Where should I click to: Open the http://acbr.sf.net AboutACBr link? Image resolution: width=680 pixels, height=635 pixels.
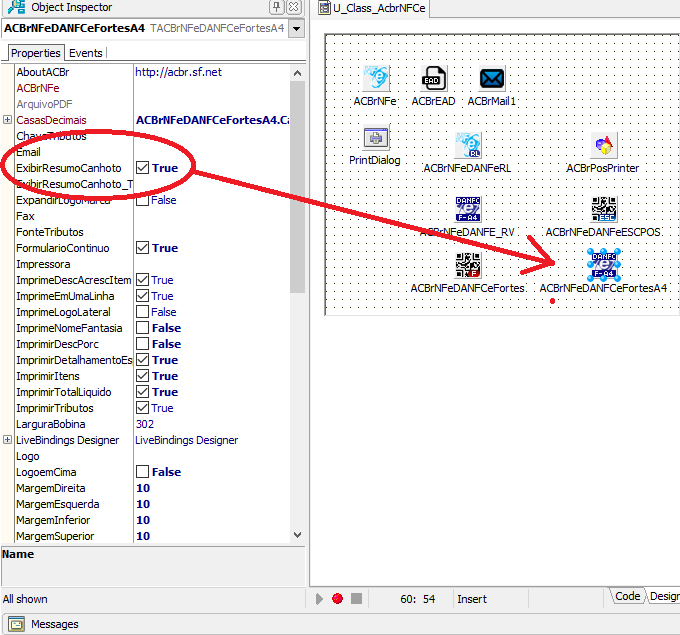178,72
